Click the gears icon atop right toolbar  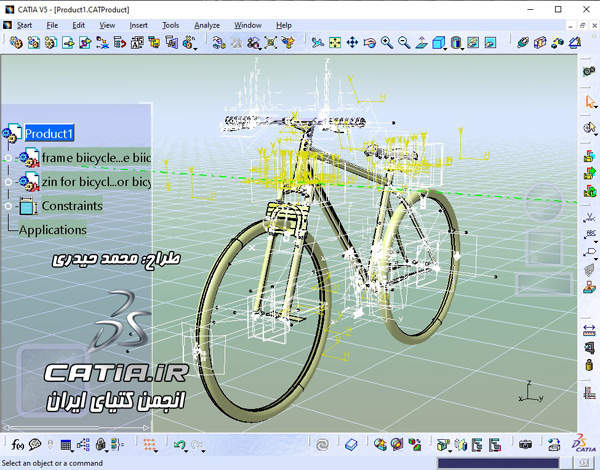pos(589,71)
